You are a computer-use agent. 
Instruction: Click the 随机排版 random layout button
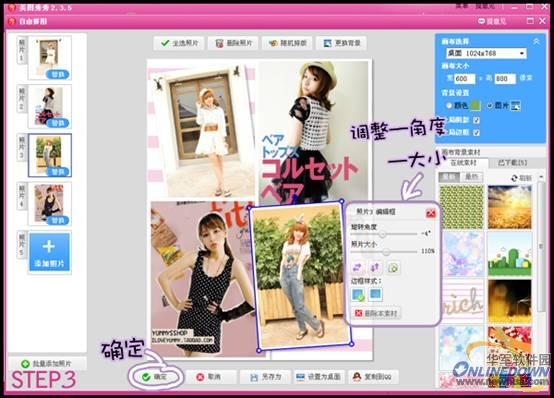pyautogui.click(x=287, y=43)
